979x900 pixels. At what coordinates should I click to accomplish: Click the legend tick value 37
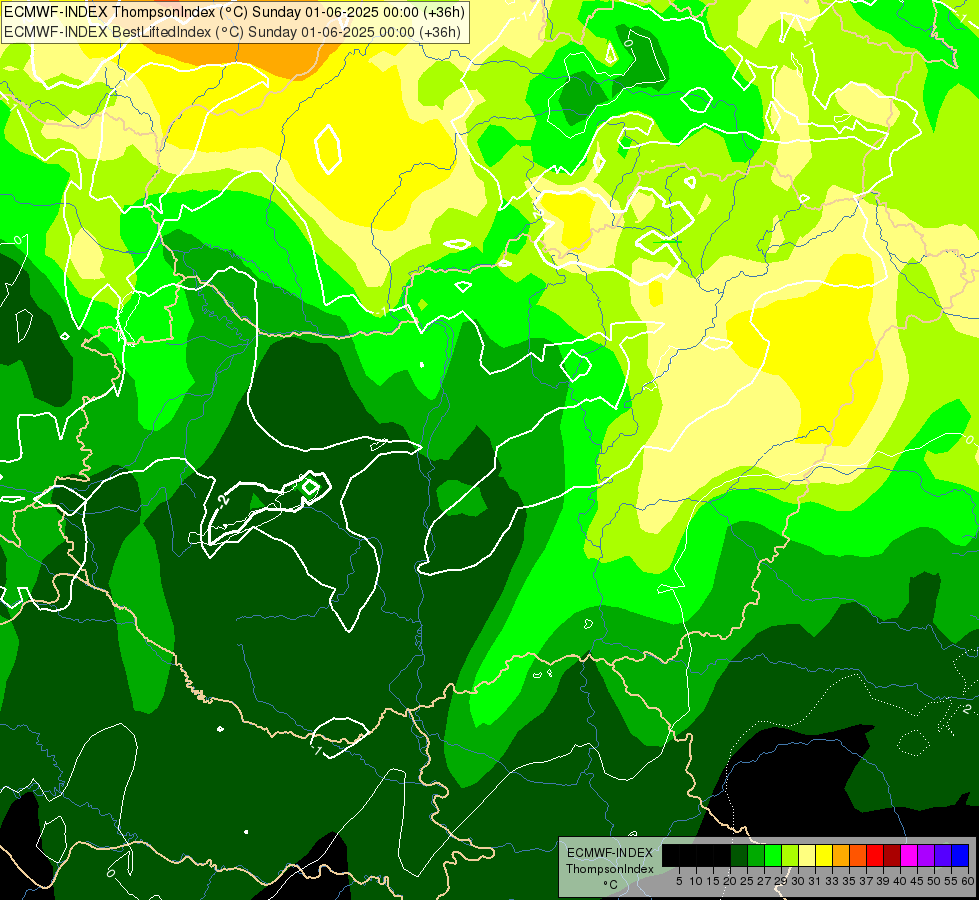866,881
